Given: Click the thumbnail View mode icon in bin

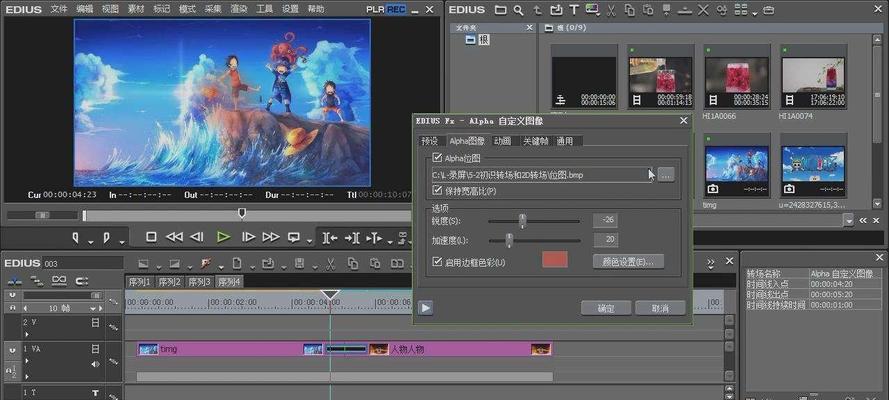Looking at the screenshot, I should pyautogui.click(x=742, y=10).
